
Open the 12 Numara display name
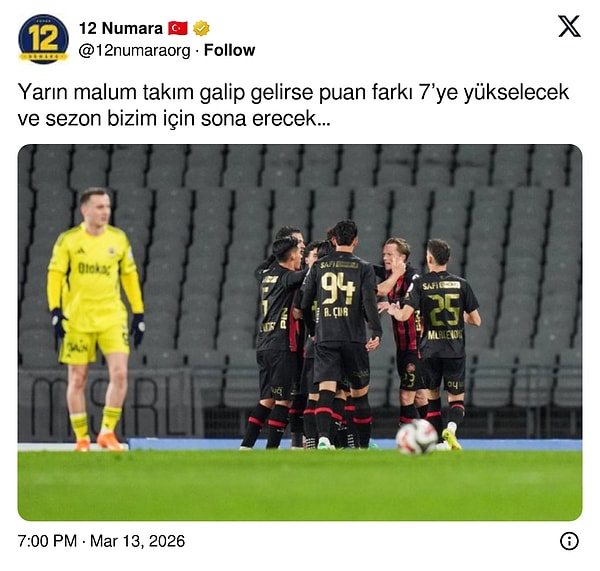[x=121, y=28]
